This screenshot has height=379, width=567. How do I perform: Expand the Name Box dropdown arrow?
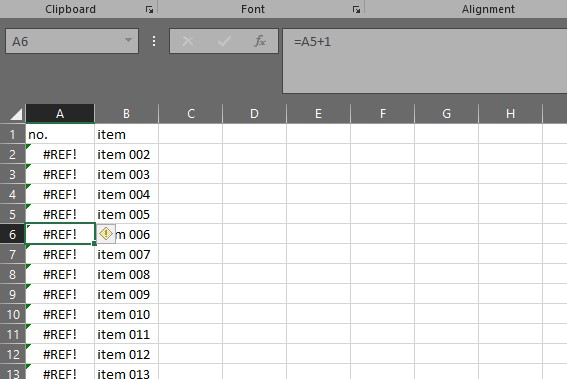128,41
